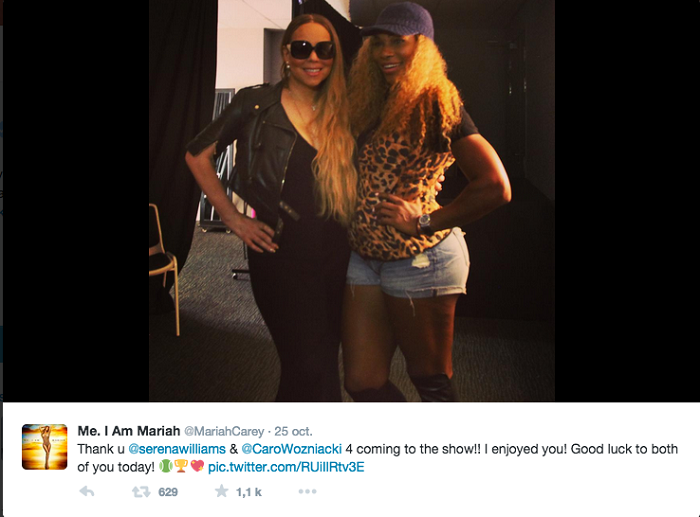Open the album cover profile avatar
700x517 pixels.
(45, 447)
